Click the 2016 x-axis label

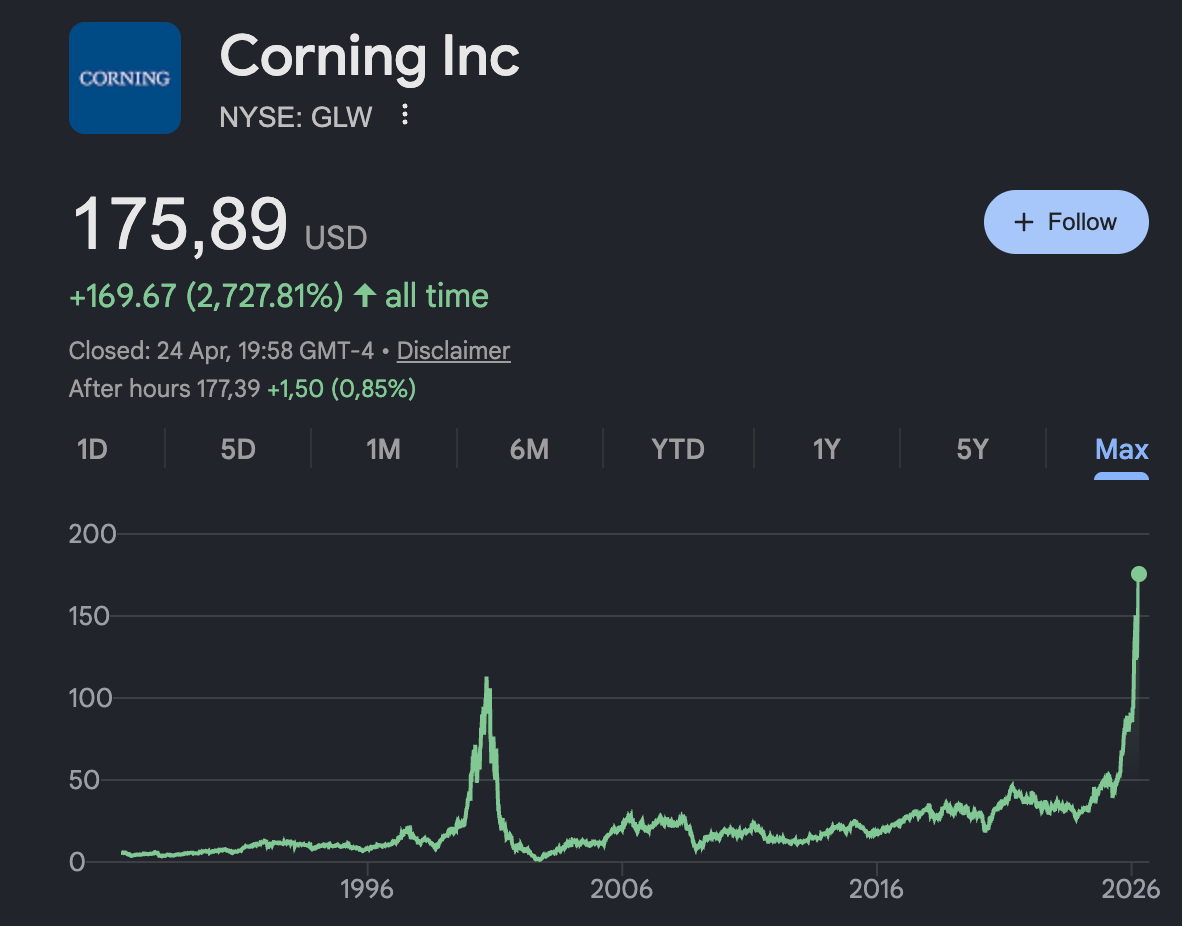coord(876,889)
